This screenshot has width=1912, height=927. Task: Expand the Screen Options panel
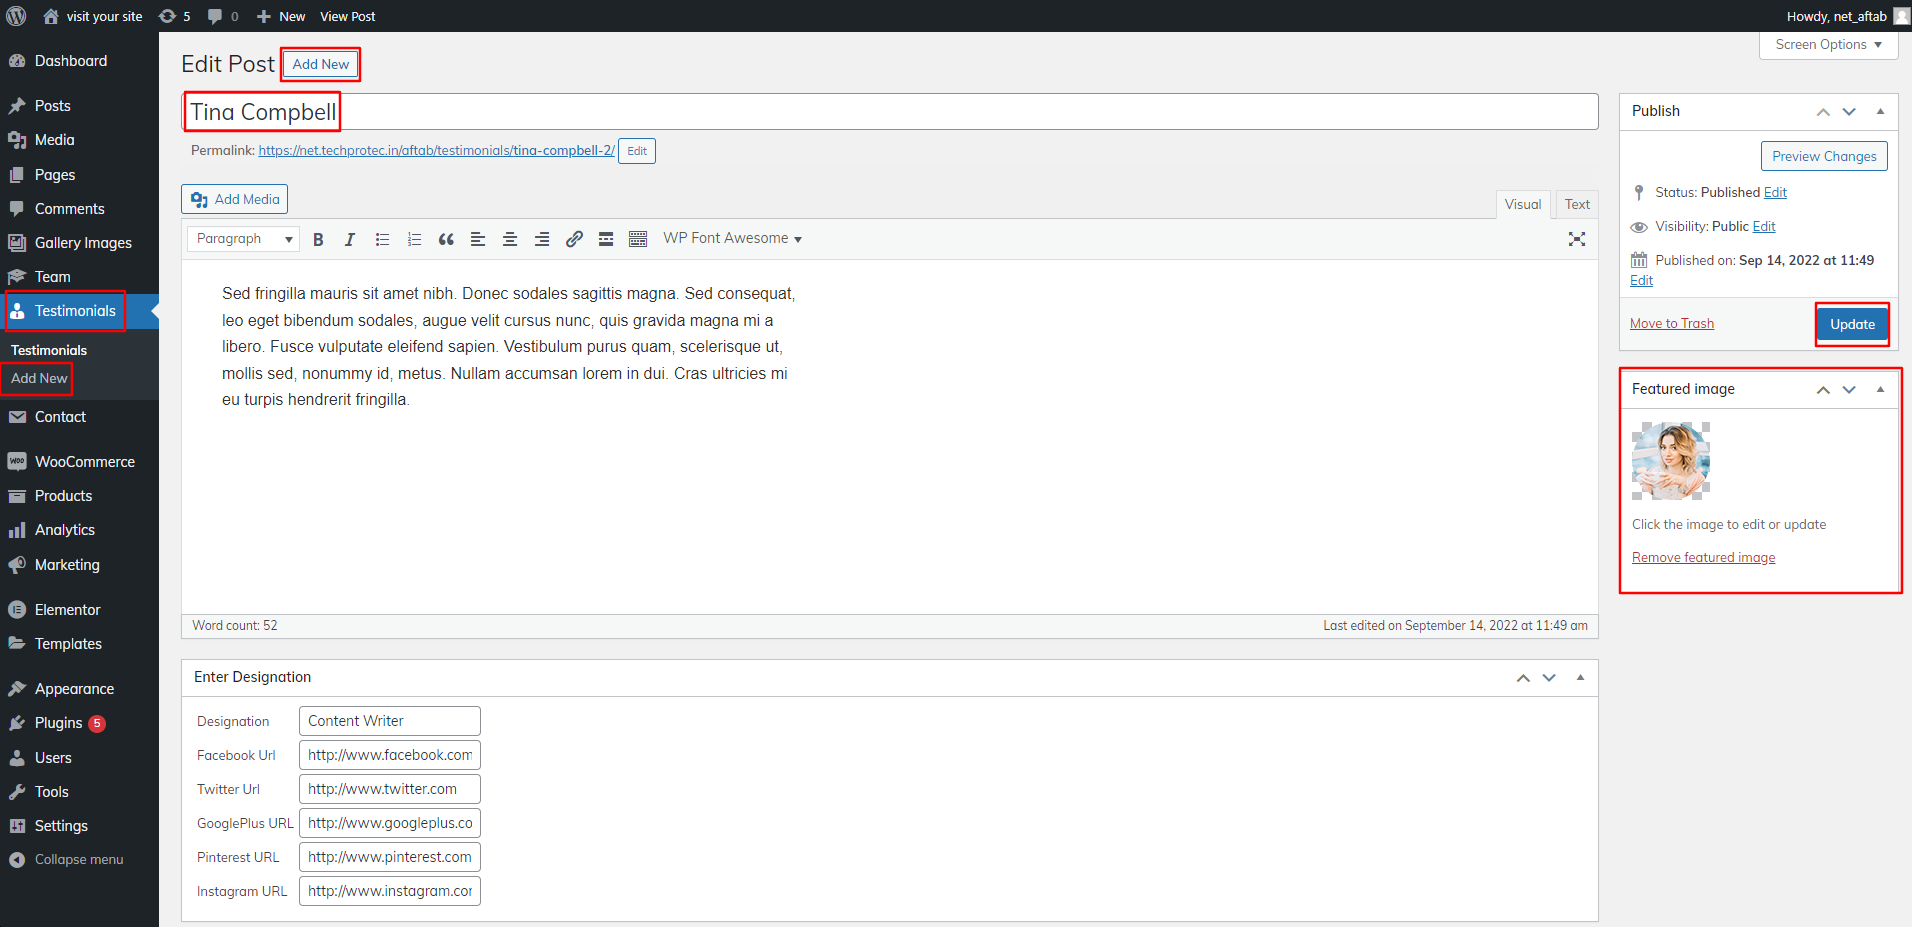click(1828, 45)
